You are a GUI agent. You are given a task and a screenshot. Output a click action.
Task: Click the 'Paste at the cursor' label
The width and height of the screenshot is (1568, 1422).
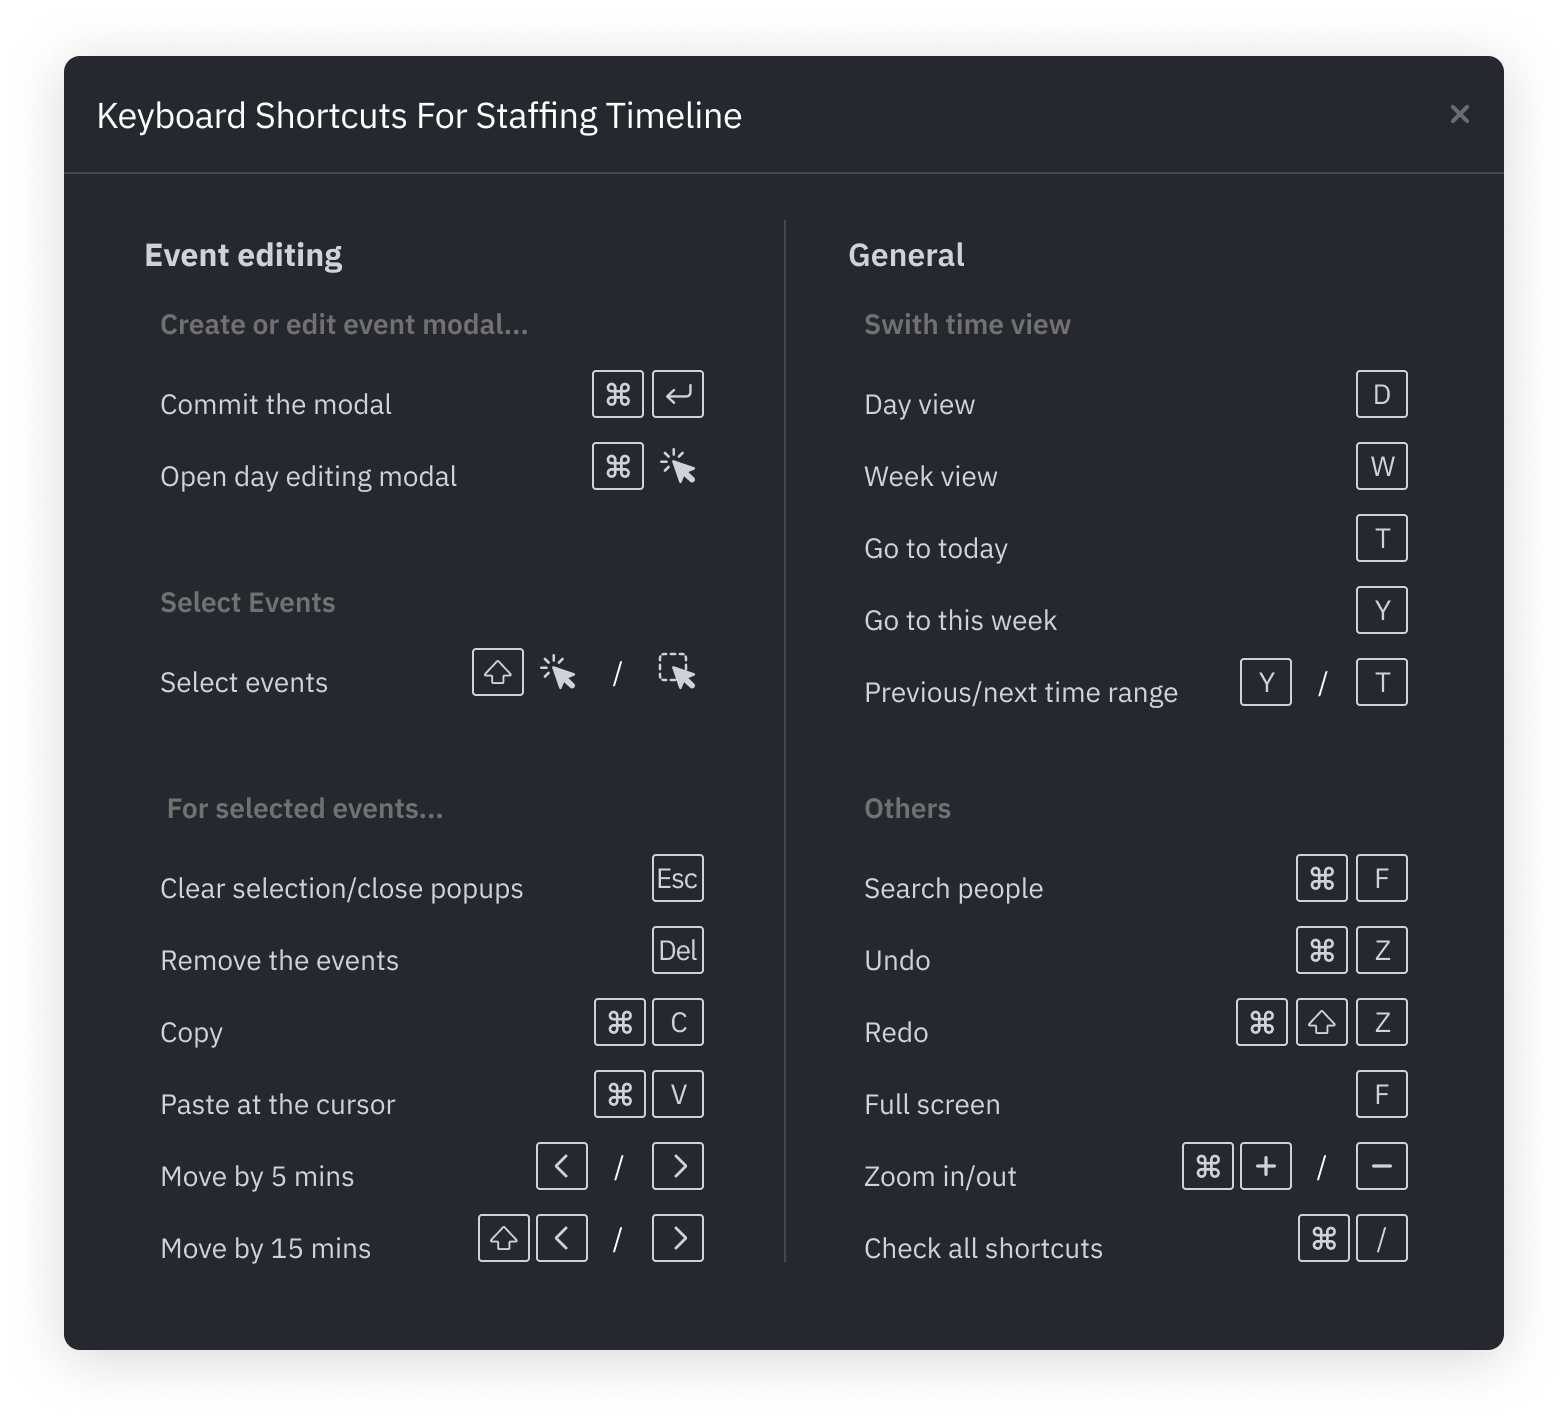coord(277,1104)
